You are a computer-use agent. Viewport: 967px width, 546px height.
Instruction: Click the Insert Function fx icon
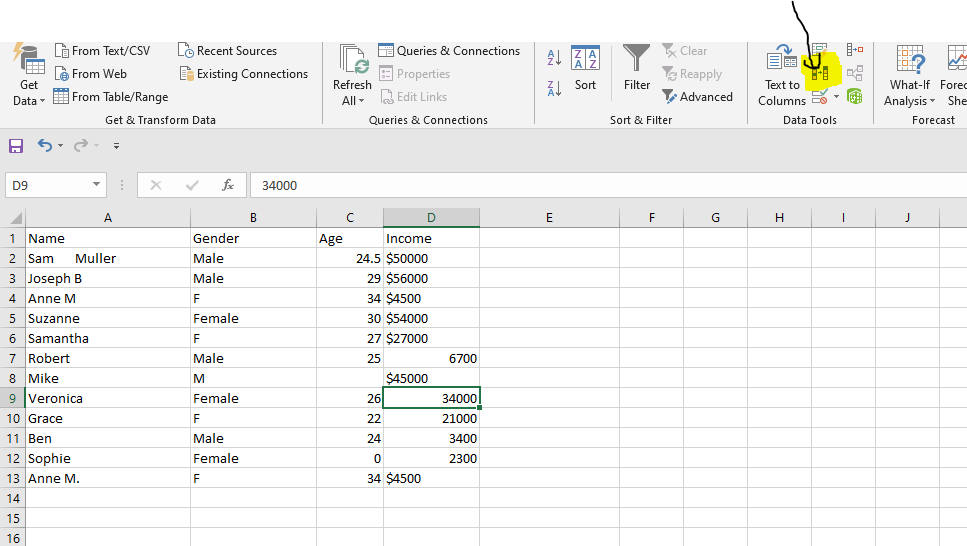228,185
